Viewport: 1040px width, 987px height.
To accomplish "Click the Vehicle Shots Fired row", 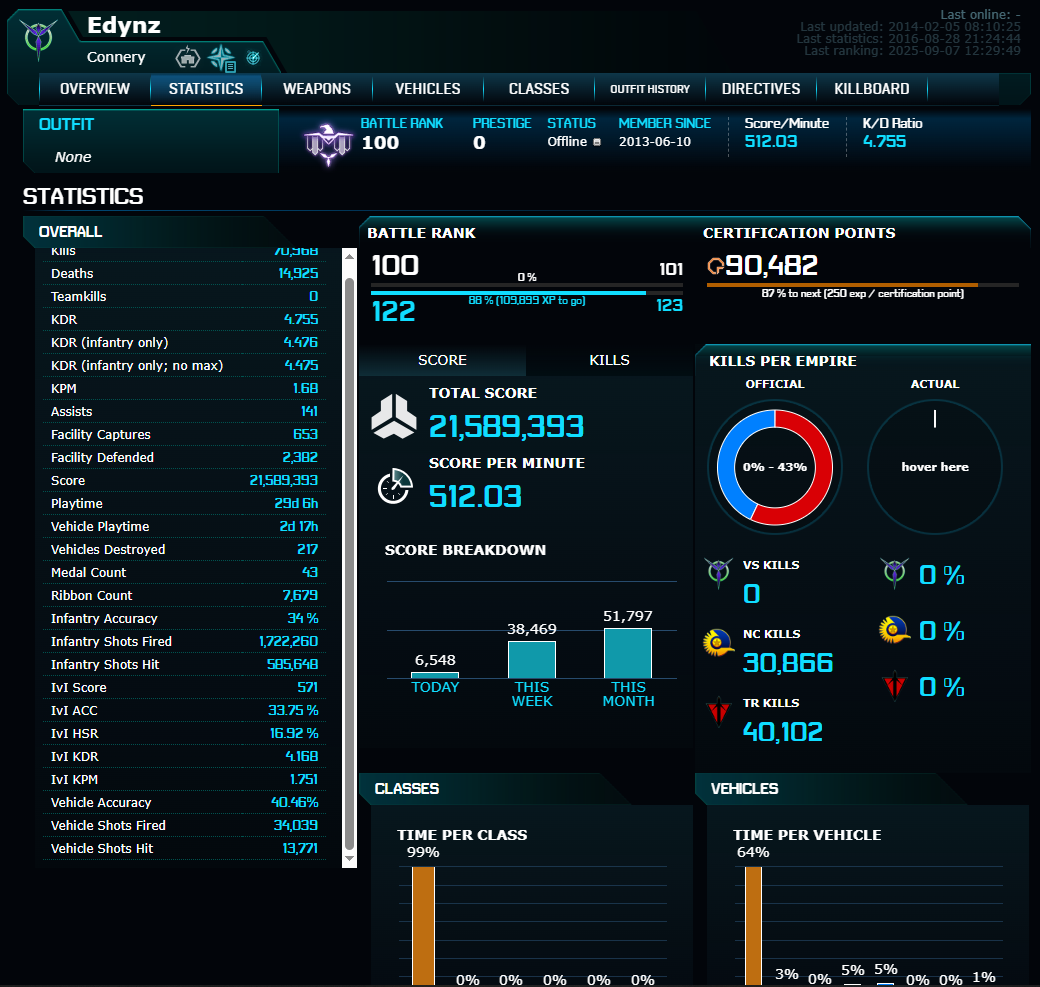I will [184, 825].
